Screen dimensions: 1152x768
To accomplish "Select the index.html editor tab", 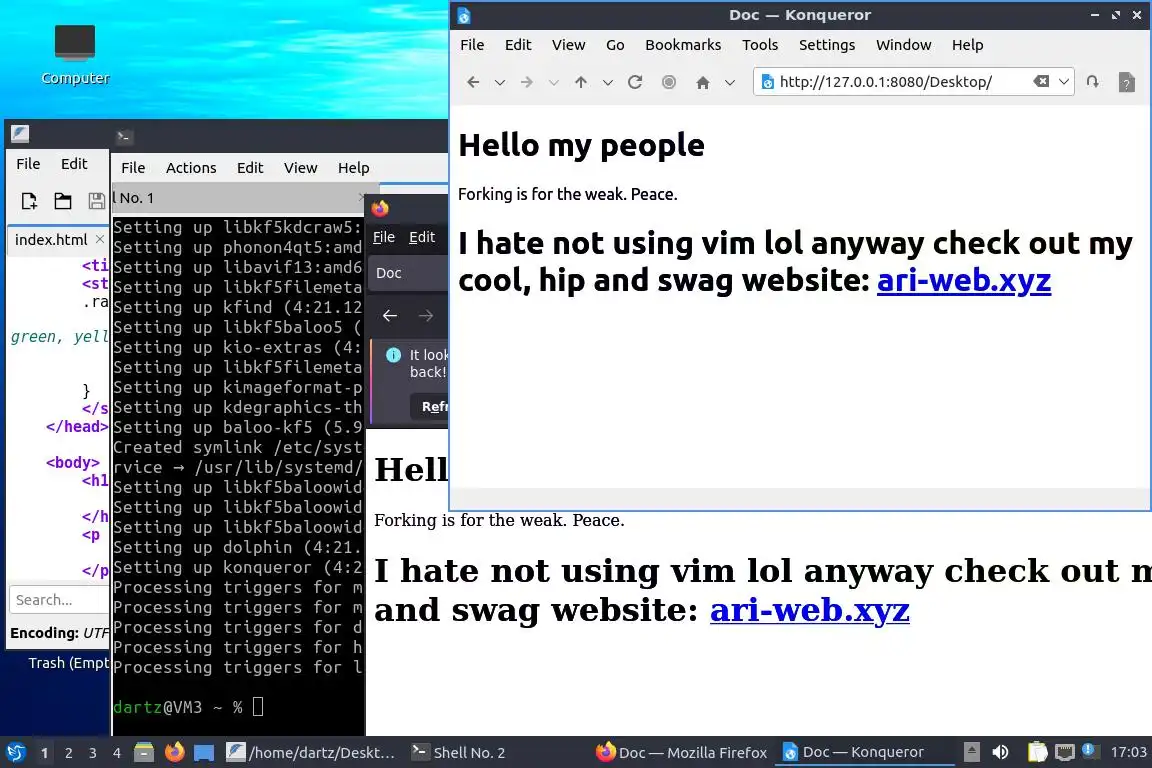I will pos(51,240).
